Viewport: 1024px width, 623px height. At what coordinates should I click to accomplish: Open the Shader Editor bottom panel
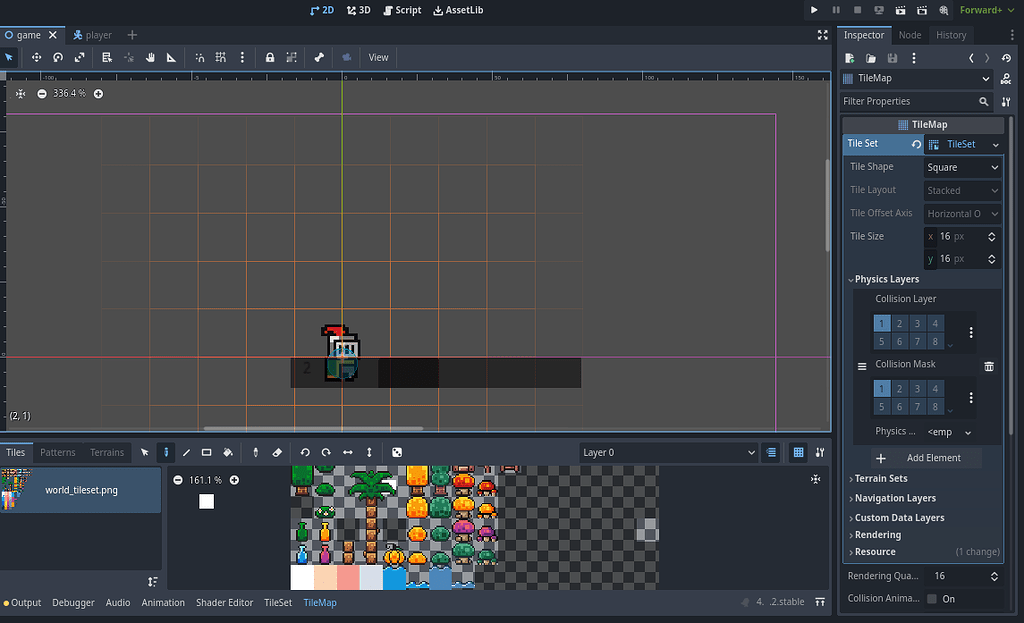(224, 603)
